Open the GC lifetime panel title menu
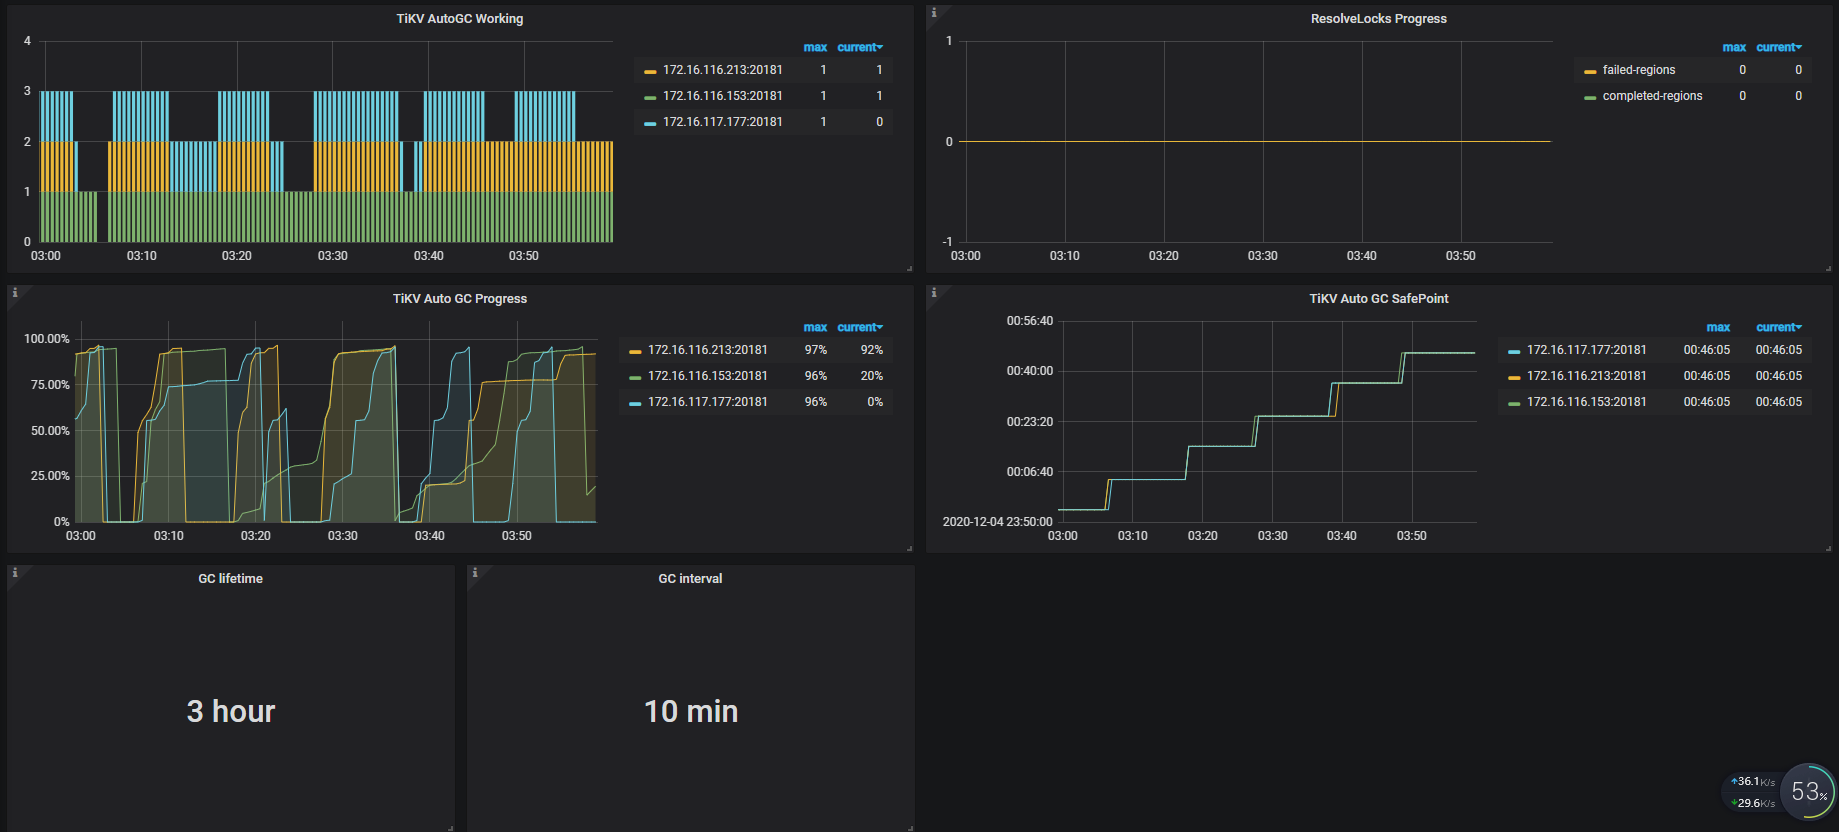This screenshot has width=1839, height=832. coord(230,579)
